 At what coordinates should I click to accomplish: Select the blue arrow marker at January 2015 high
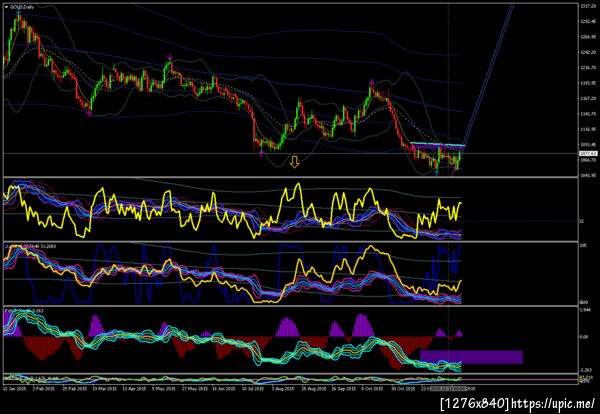tap(18, 12)
